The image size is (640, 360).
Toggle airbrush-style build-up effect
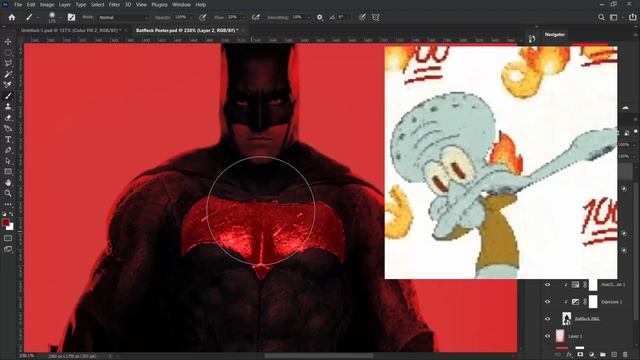click(x=256, y=18)
